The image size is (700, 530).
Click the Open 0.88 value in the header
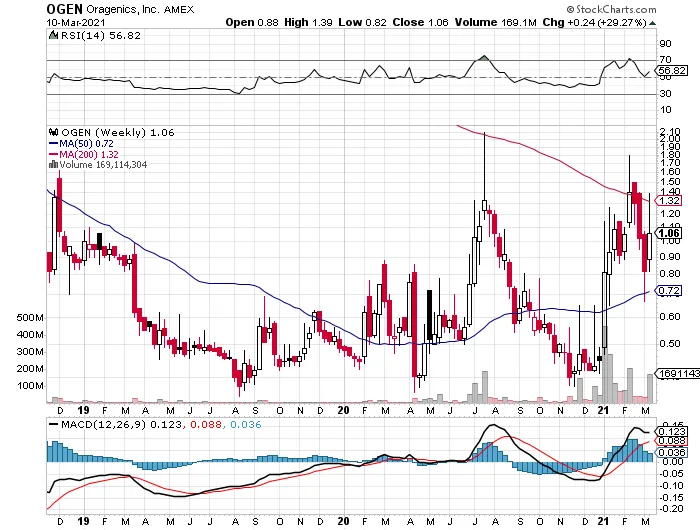coord(252,22)
